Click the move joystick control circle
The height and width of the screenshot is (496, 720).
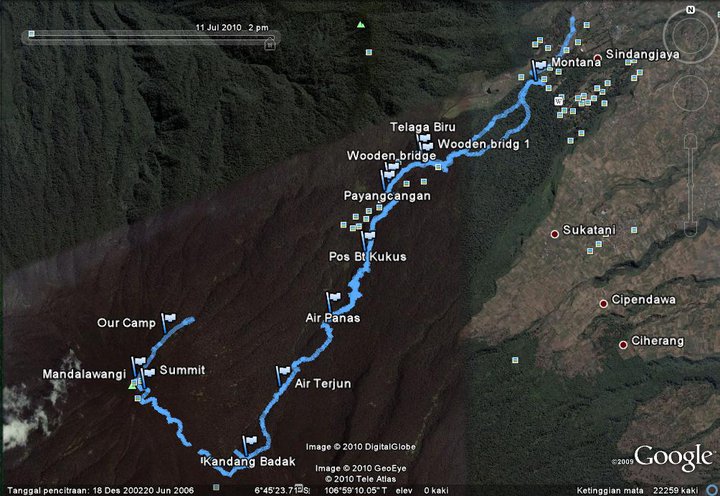click(691, 93)
